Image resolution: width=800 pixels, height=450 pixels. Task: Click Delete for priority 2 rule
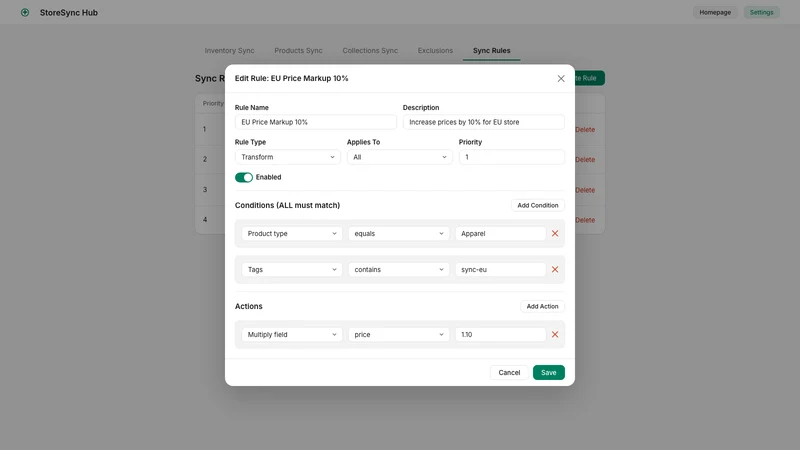click(x=585, y=160)
